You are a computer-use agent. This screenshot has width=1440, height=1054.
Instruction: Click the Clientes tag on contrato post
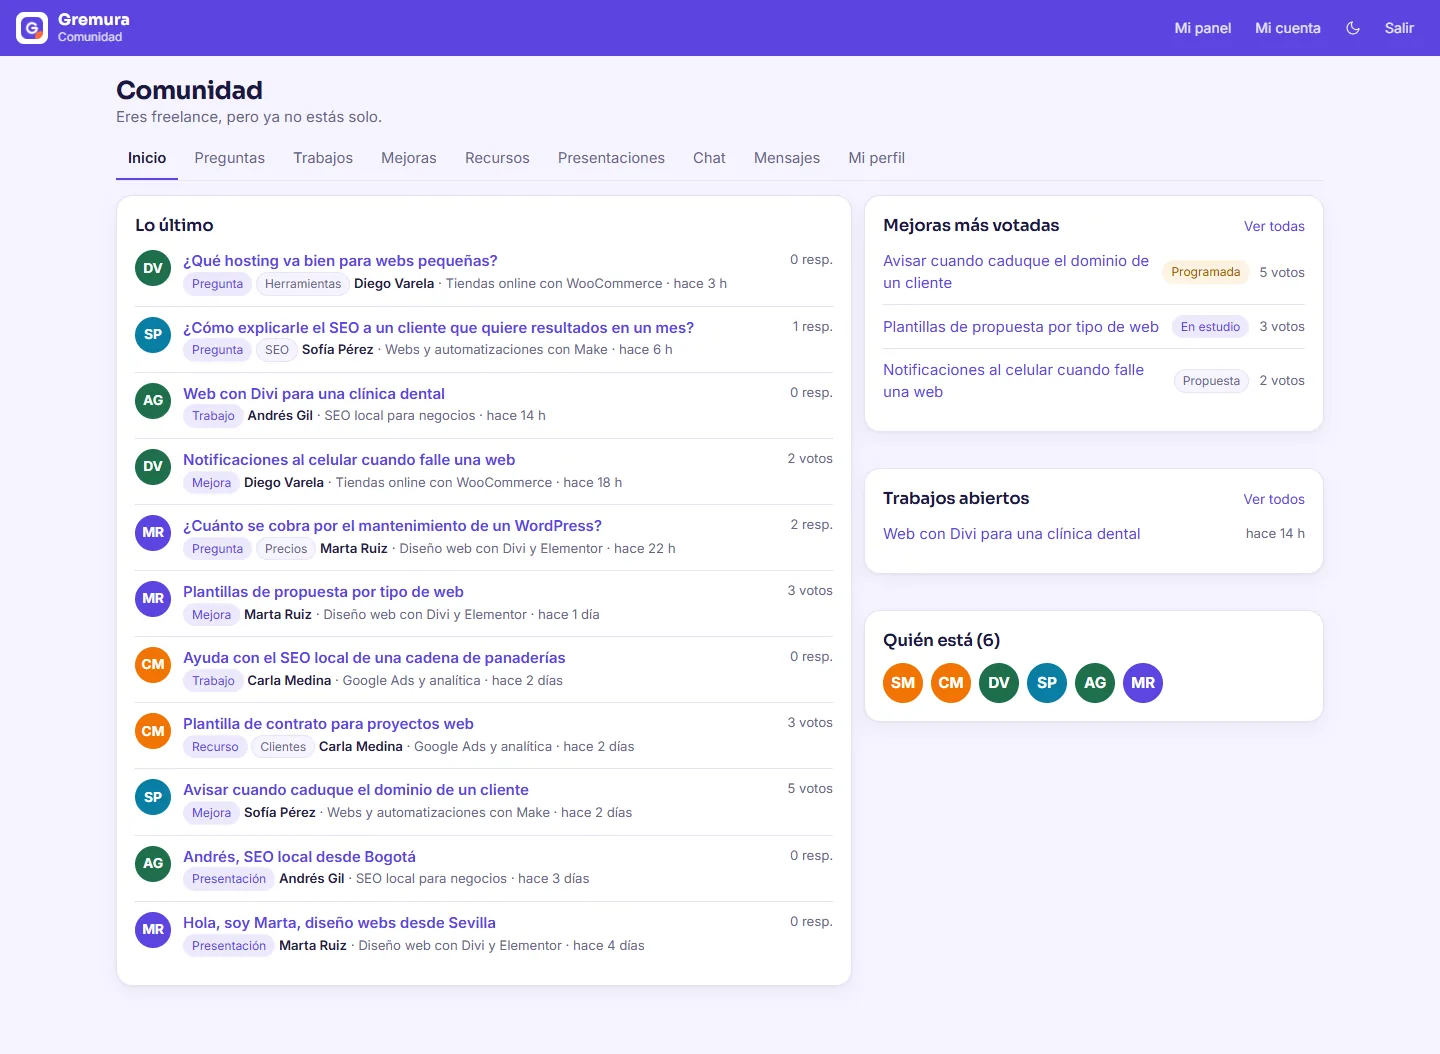[283, 747]
